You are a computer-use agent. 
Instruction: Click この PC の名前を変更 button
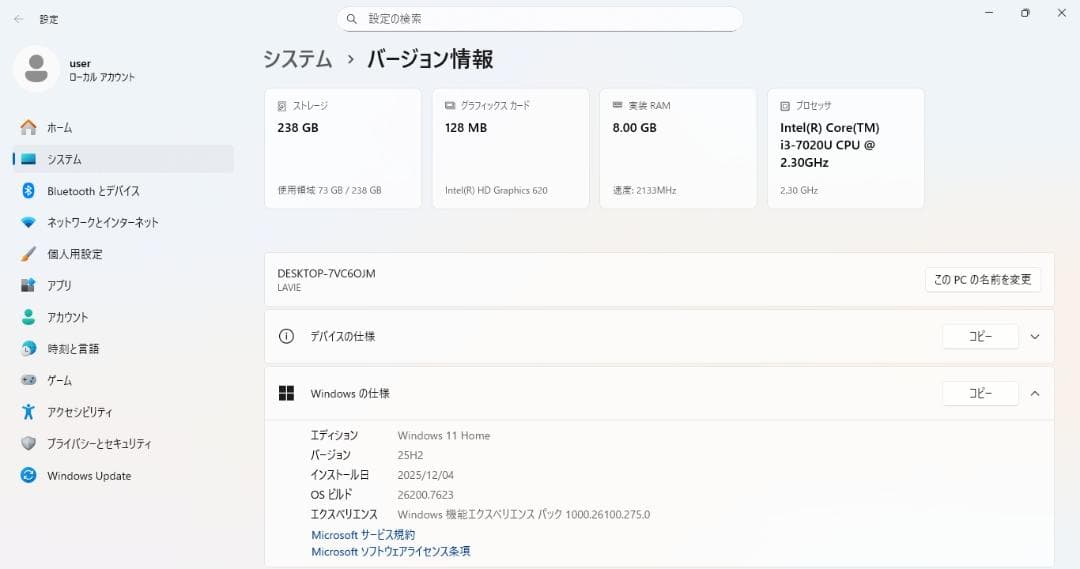tap(983, 280)
